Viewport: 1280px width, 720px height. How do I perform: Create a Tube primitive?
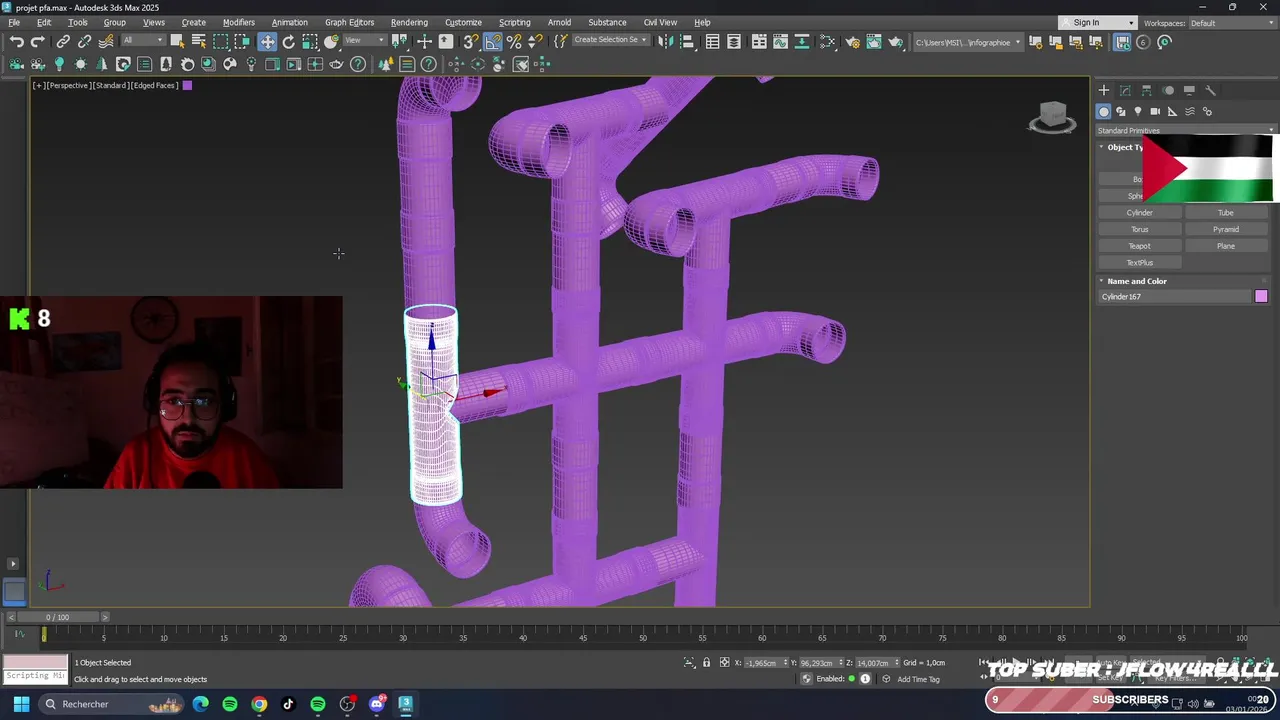[1225, 213]
